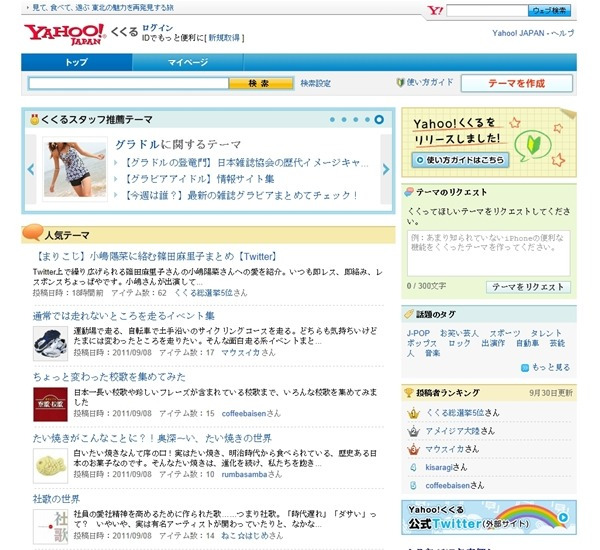Screen dimensions: 600x550
Task: Select the スポーツ tag
Action: coord(505,333)
